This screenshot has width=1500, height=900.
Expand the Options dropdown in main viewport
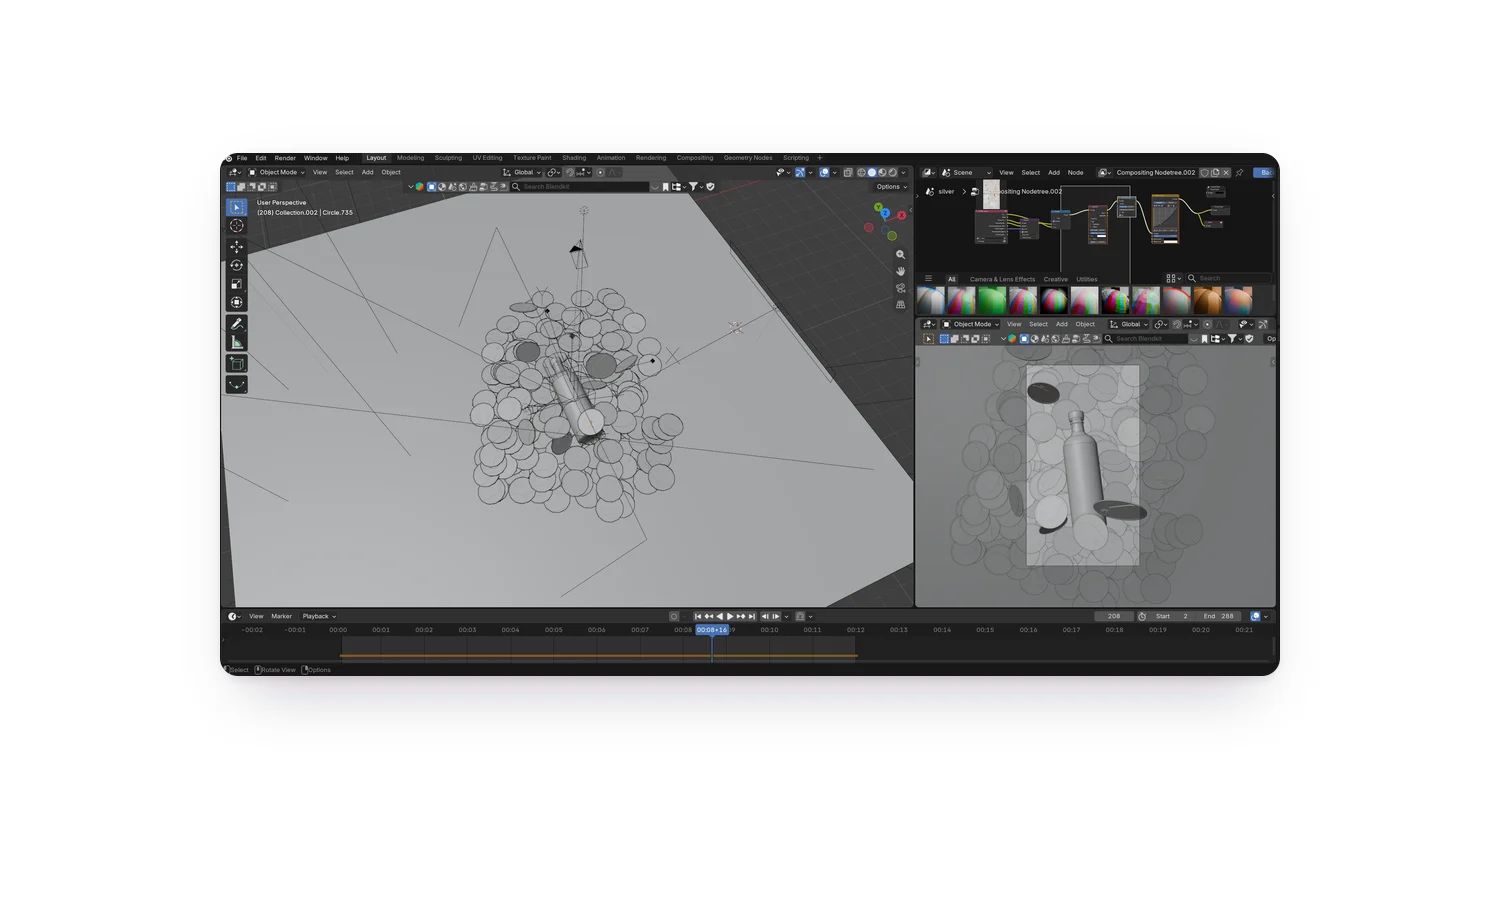(x=891, y=187)
